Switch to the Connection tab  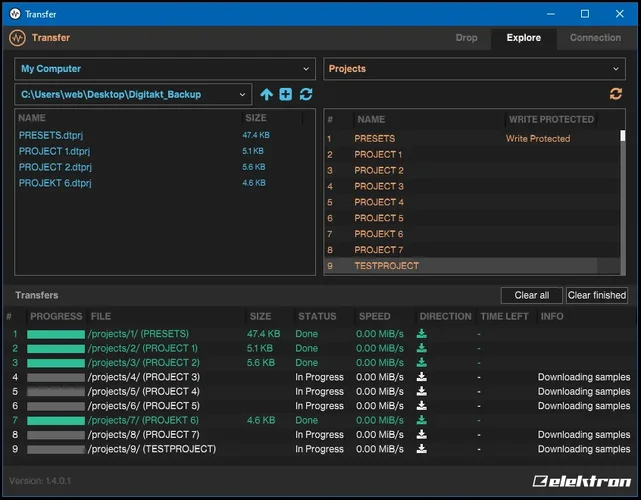[x=595, y=38]
